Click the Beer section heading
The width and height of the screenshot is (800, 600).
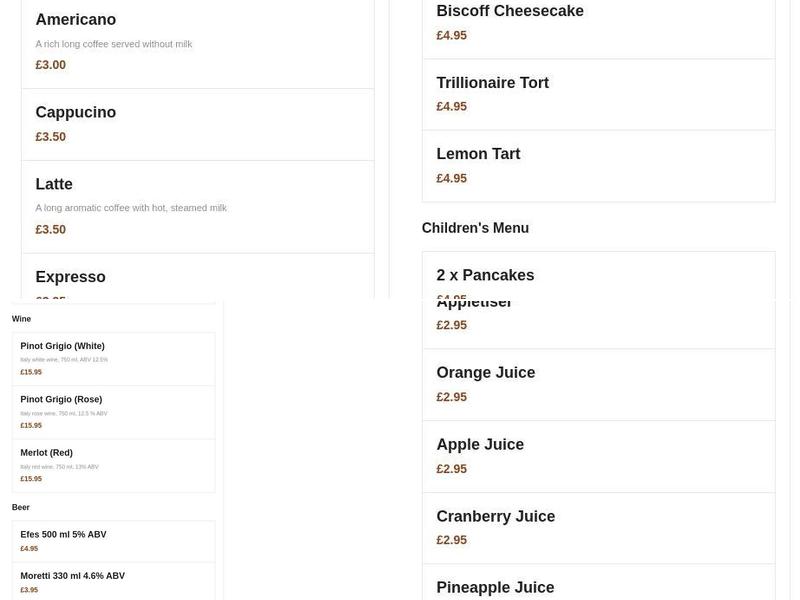click(x=21, y=507)
